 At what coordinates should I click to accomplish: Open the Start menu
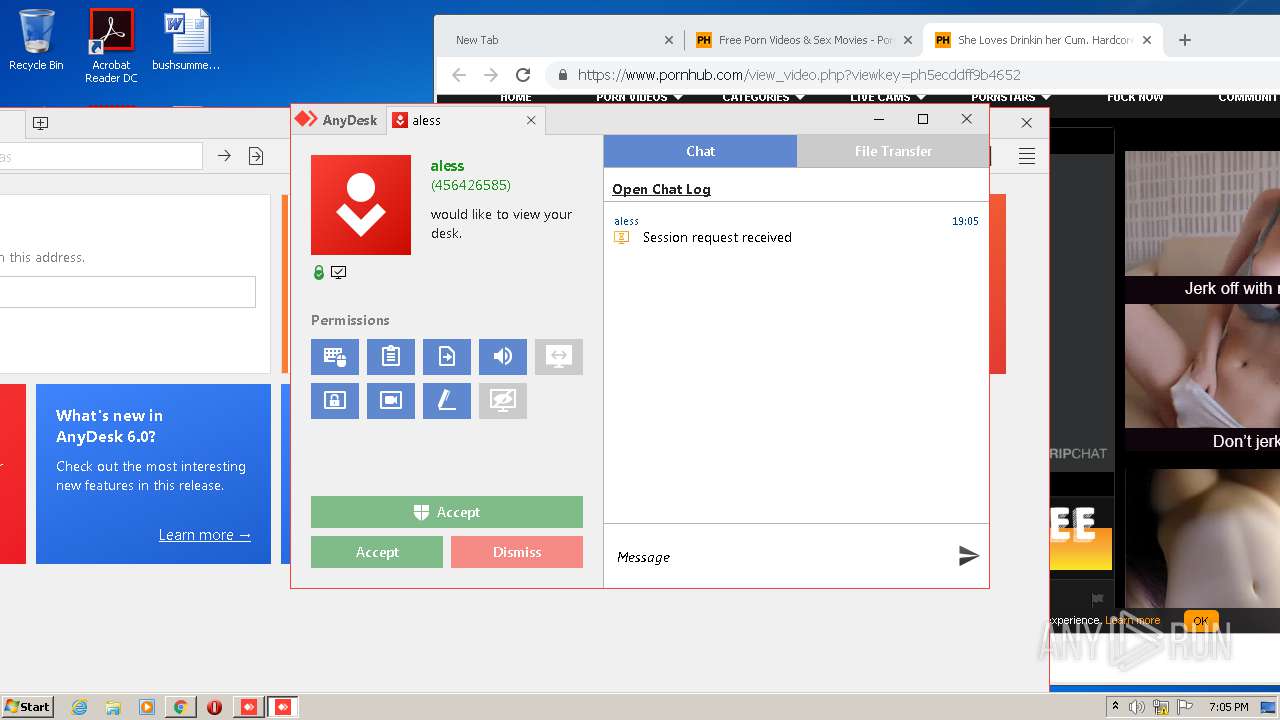(x=27, y=706)
